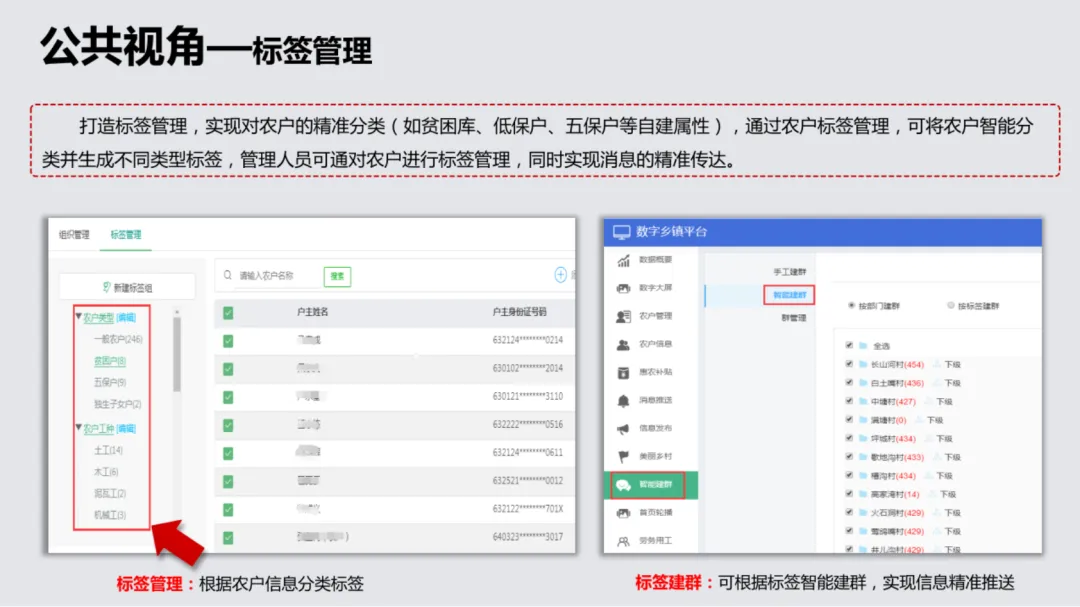Select the 独生子女户(2) tag
1080x607 pixels.
click(x=117, y=404)
